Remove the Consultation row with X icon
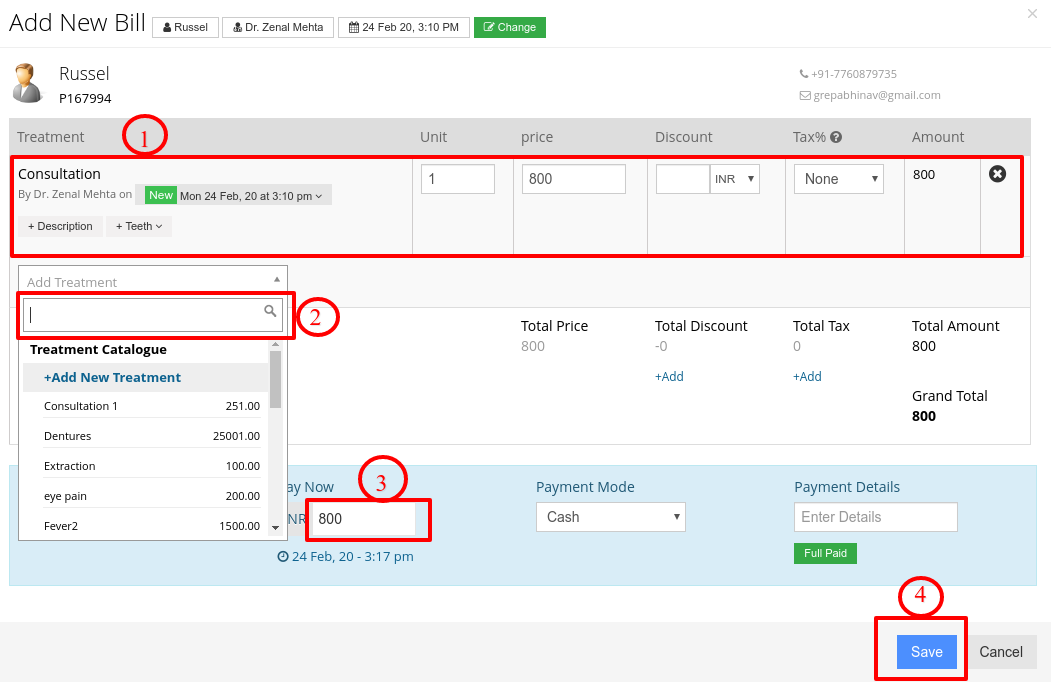 click(997, 174)
